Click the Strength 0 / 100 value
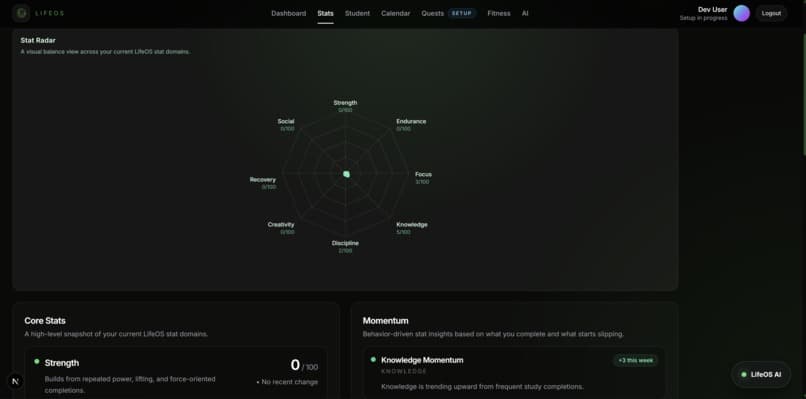Viewport: 806px width, 399px height. click(x=304, y=365)
